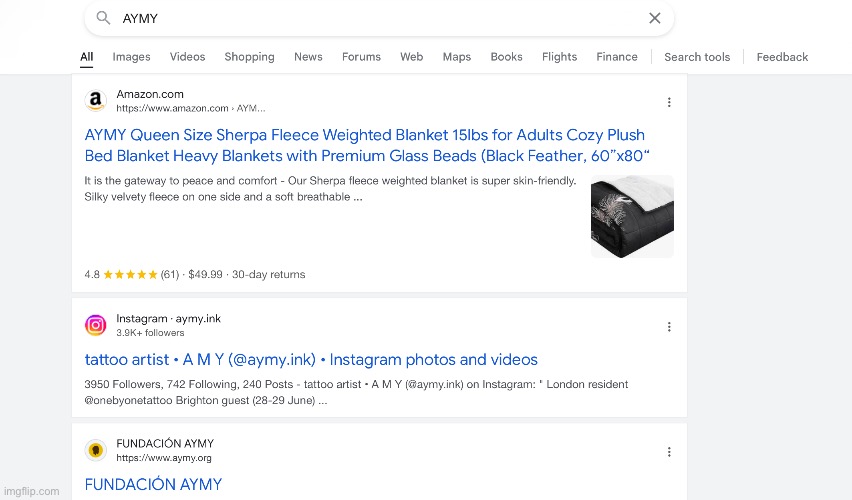Open the three-dot menu on the Amazon result

669,102
